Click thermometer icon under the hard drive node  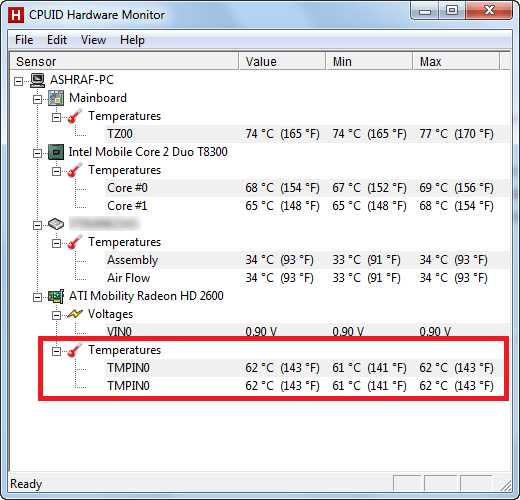pos(75,242)
